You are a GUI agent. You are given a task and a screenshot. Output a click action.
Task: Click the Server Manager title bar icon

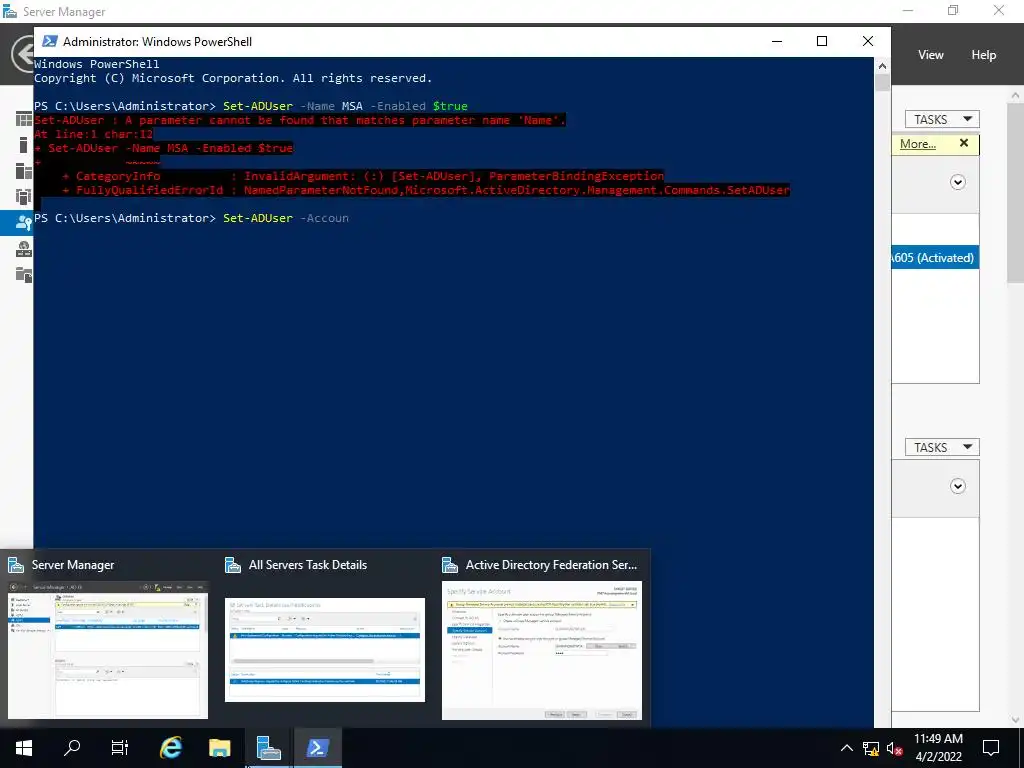[x=10, y=11]
